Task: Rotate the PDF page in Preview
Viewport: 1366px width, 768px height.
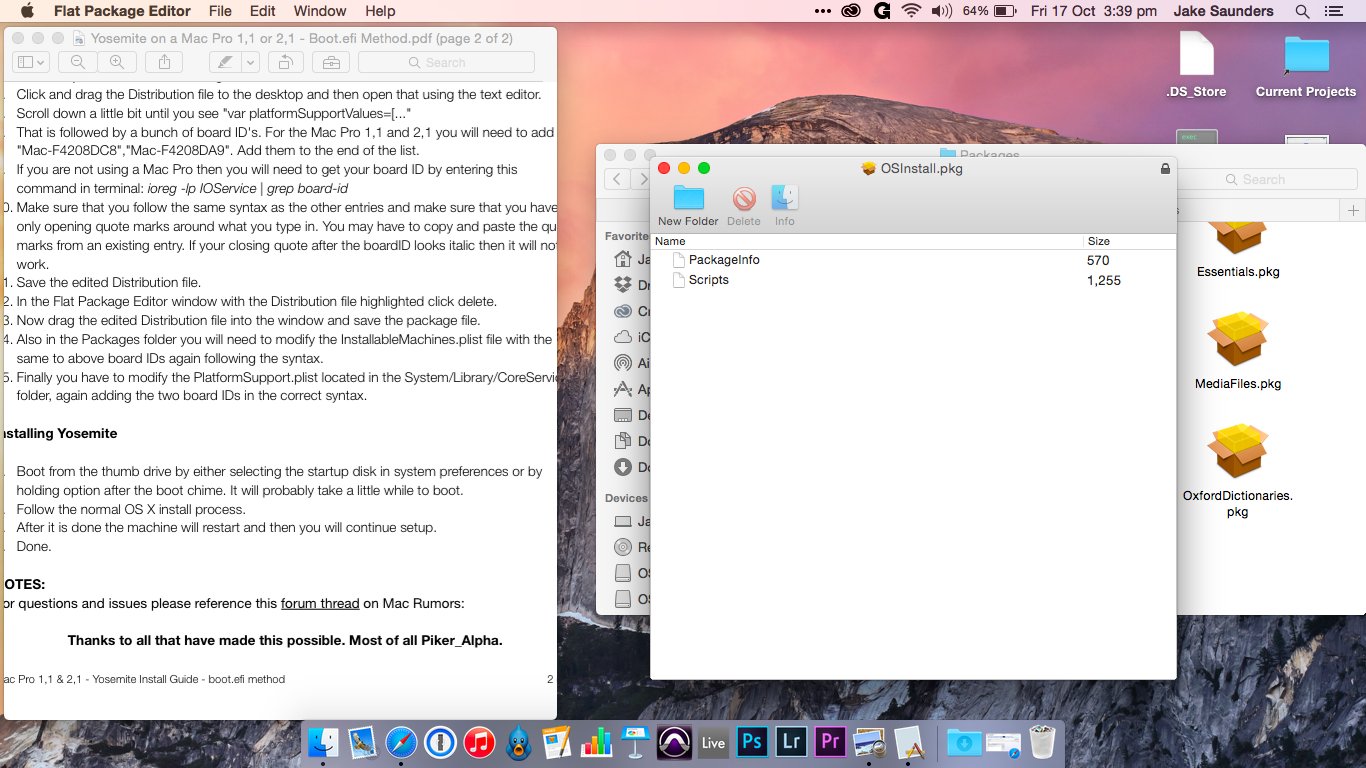Action: (x=284, y=62)
